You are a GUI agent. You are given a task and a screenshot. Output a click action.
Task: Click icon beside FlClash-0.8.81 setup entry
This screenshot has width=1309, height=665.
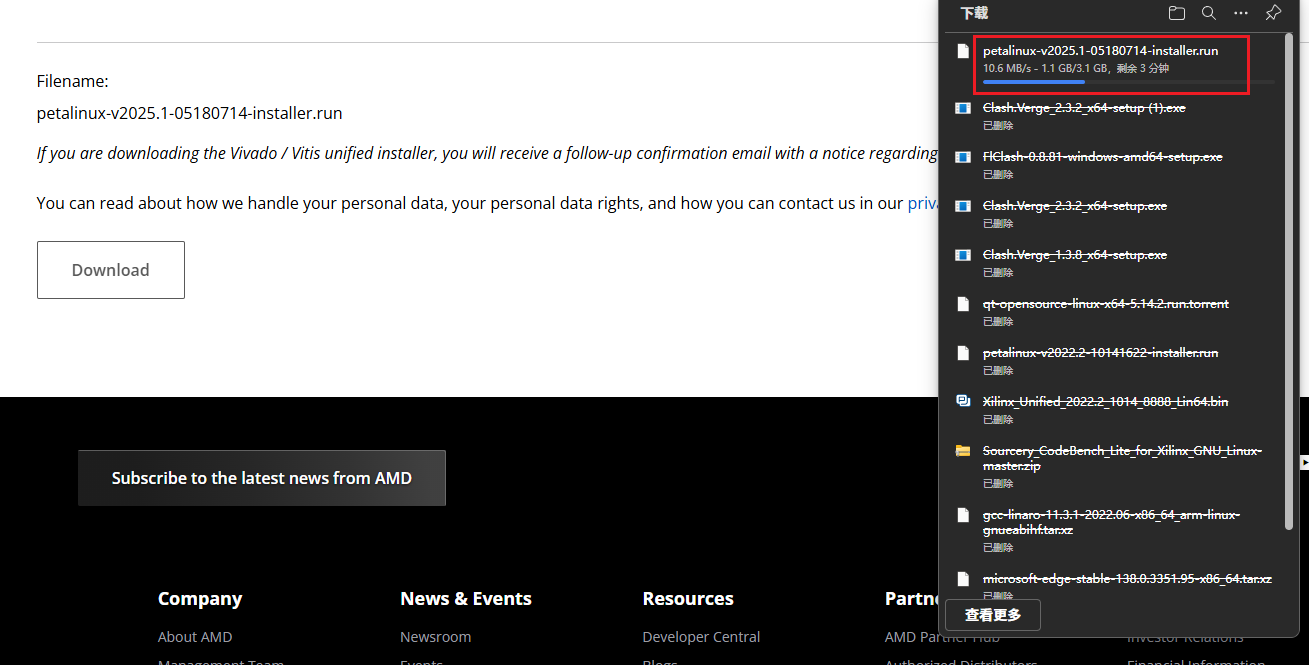tap(963, 157)
